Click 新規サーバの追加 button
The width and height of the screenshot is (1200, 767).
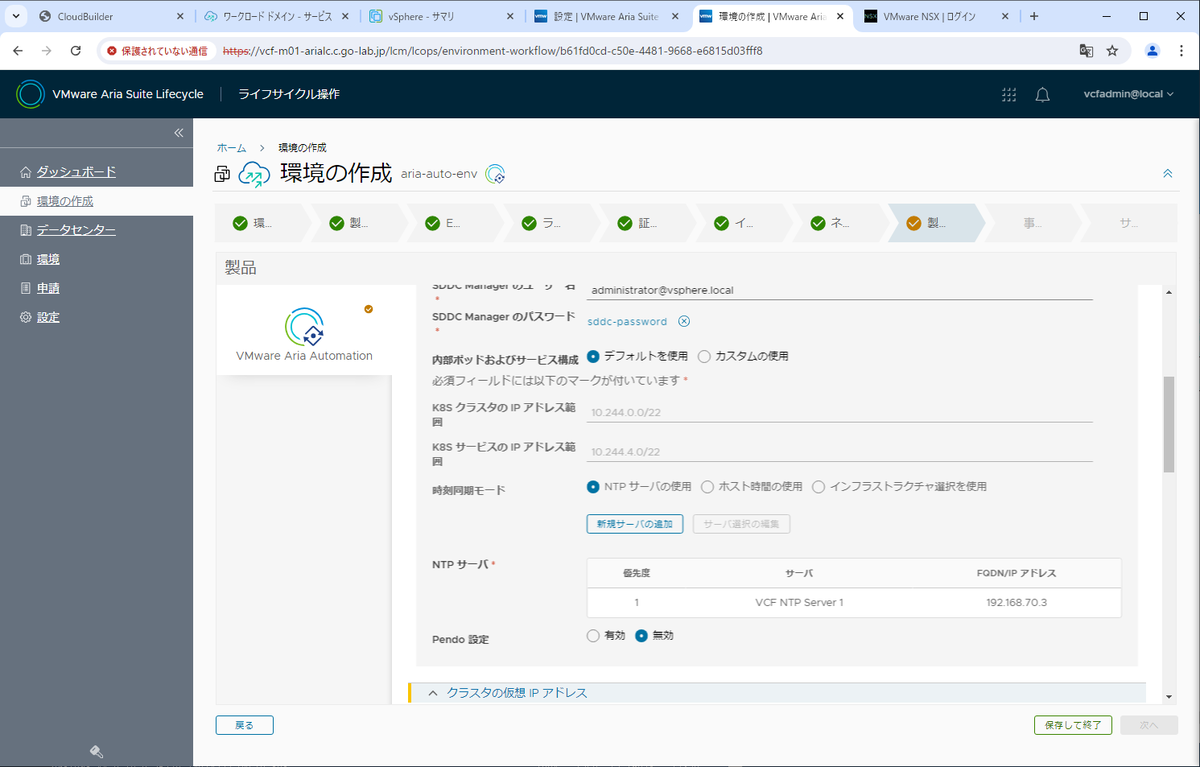pos(635,524)
